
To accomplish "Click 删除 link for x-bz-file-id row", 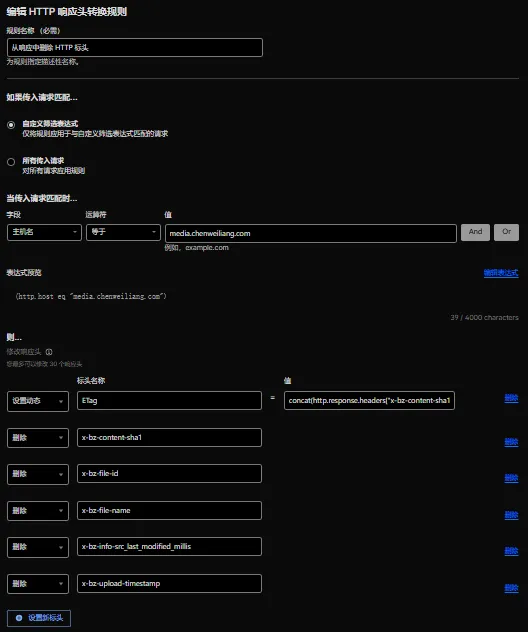I will coord(511,478).
